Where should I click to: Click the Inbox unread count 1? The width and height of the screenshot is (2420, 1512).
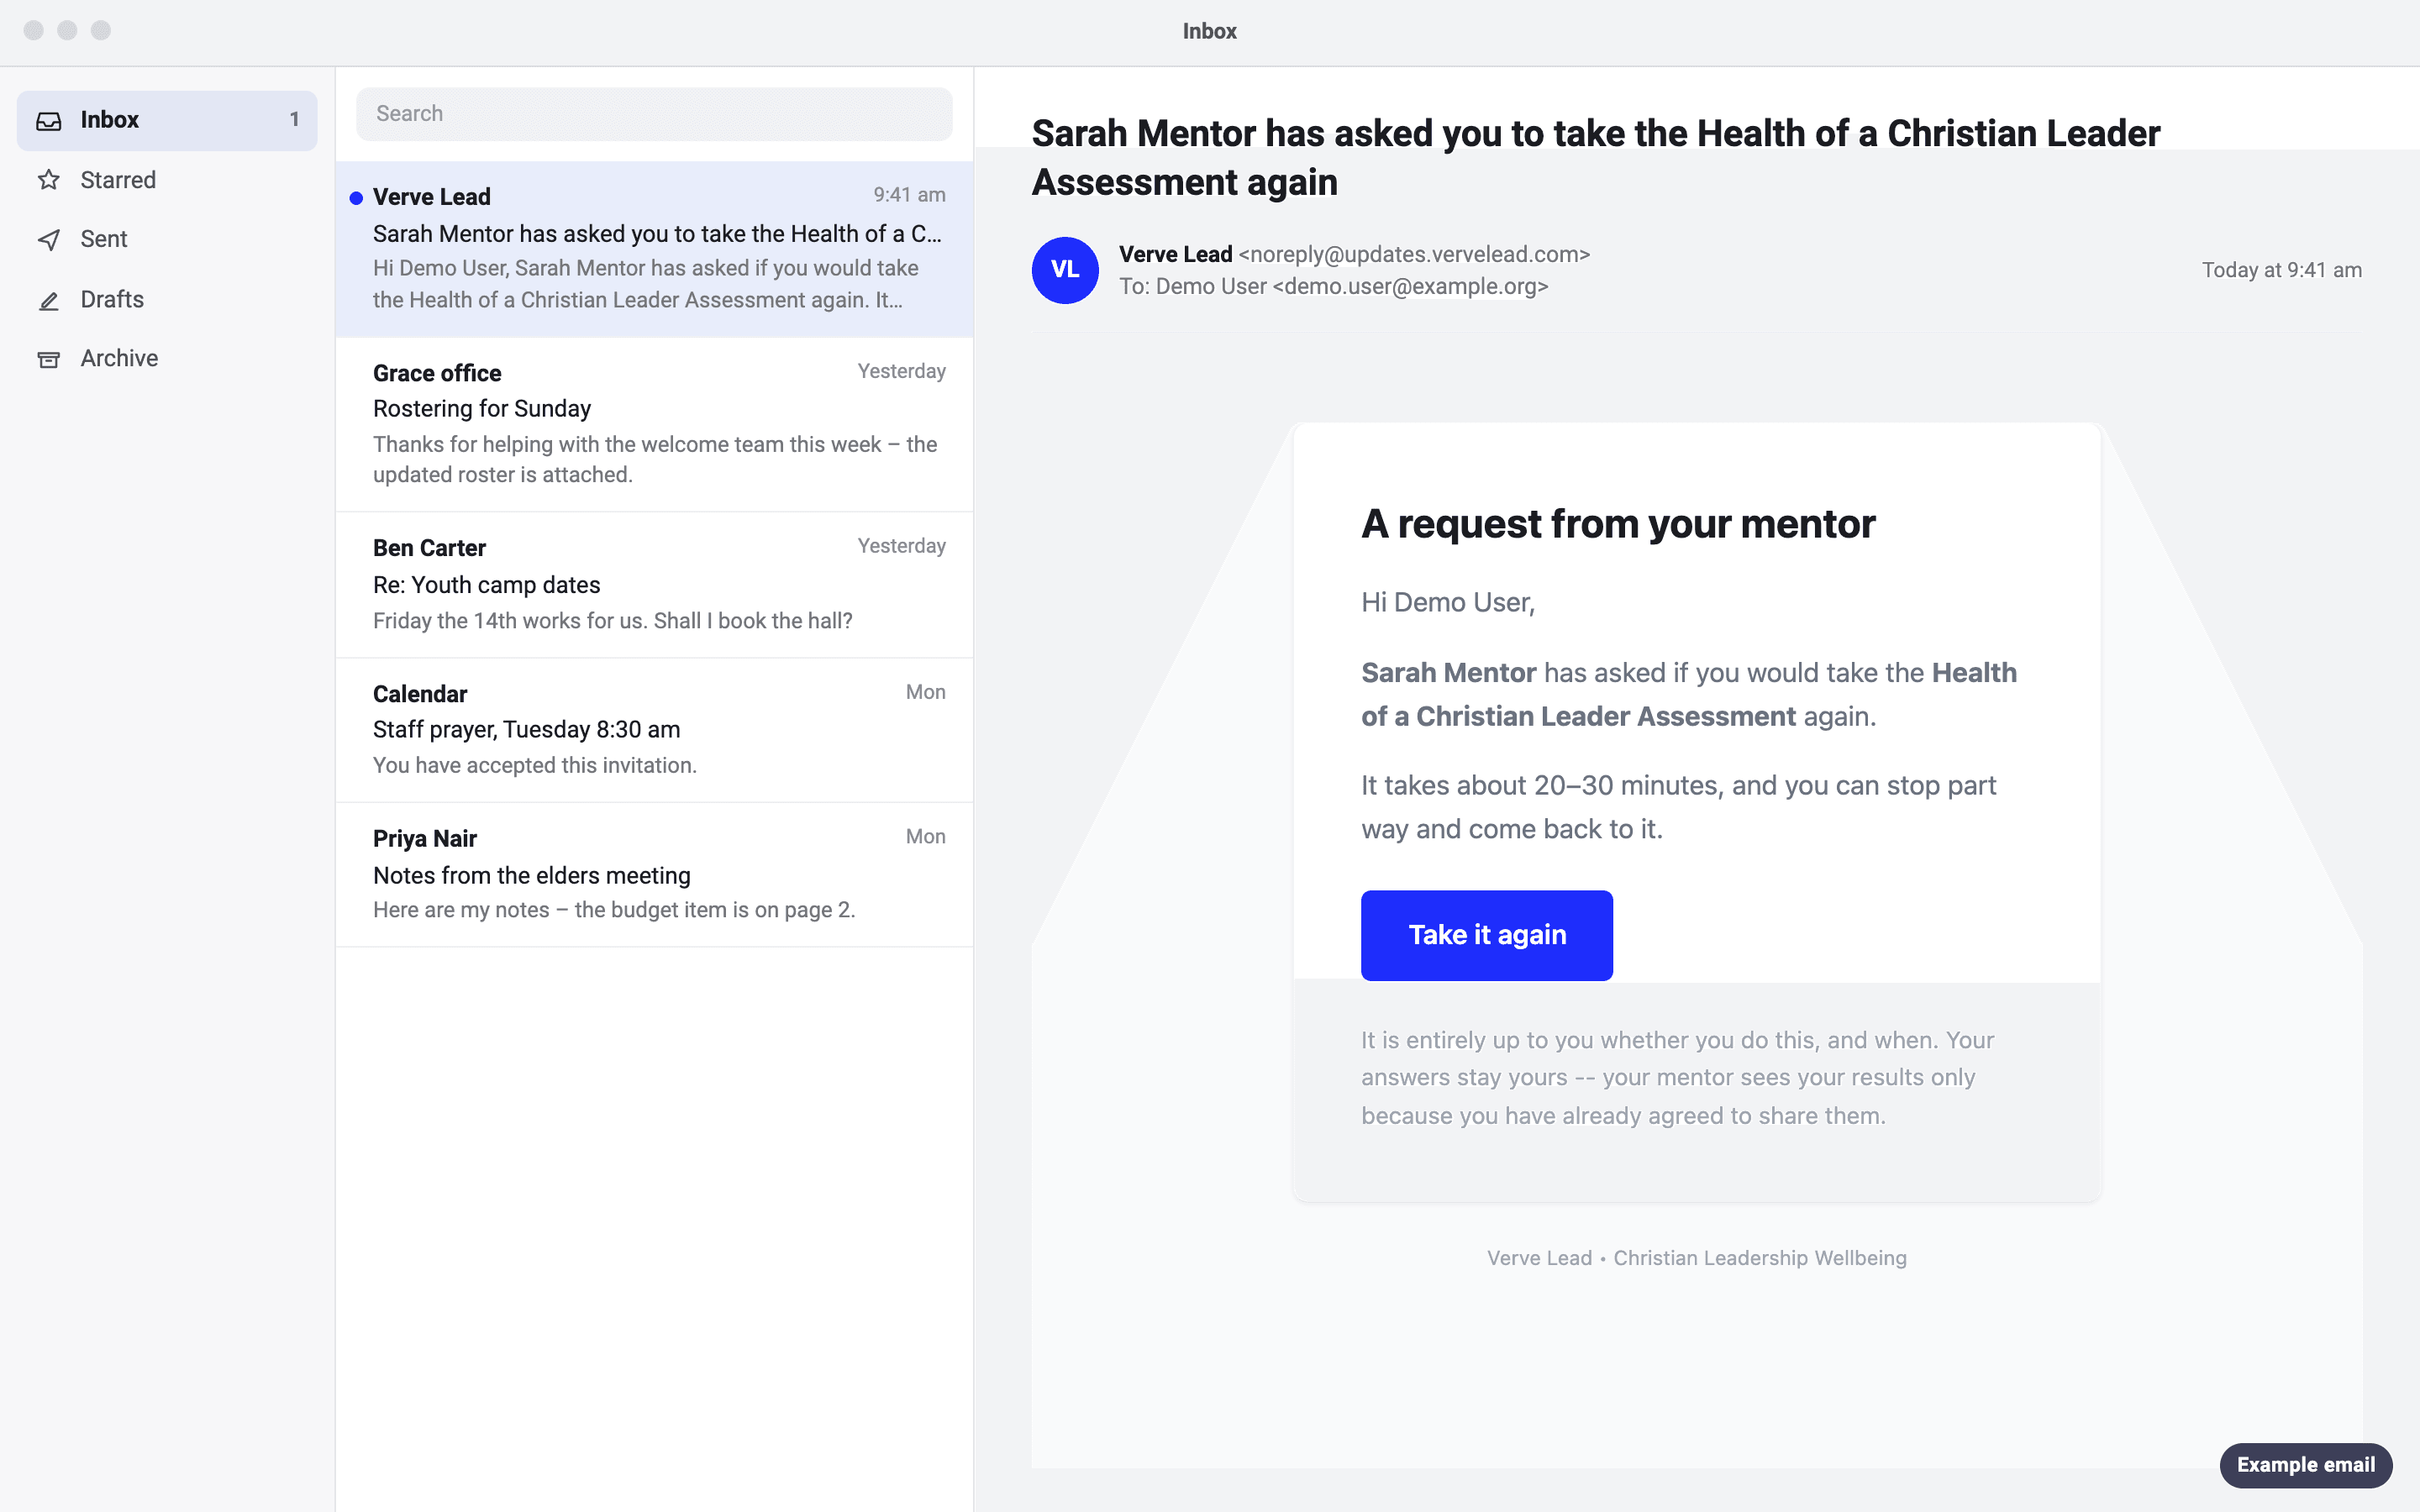294,120
